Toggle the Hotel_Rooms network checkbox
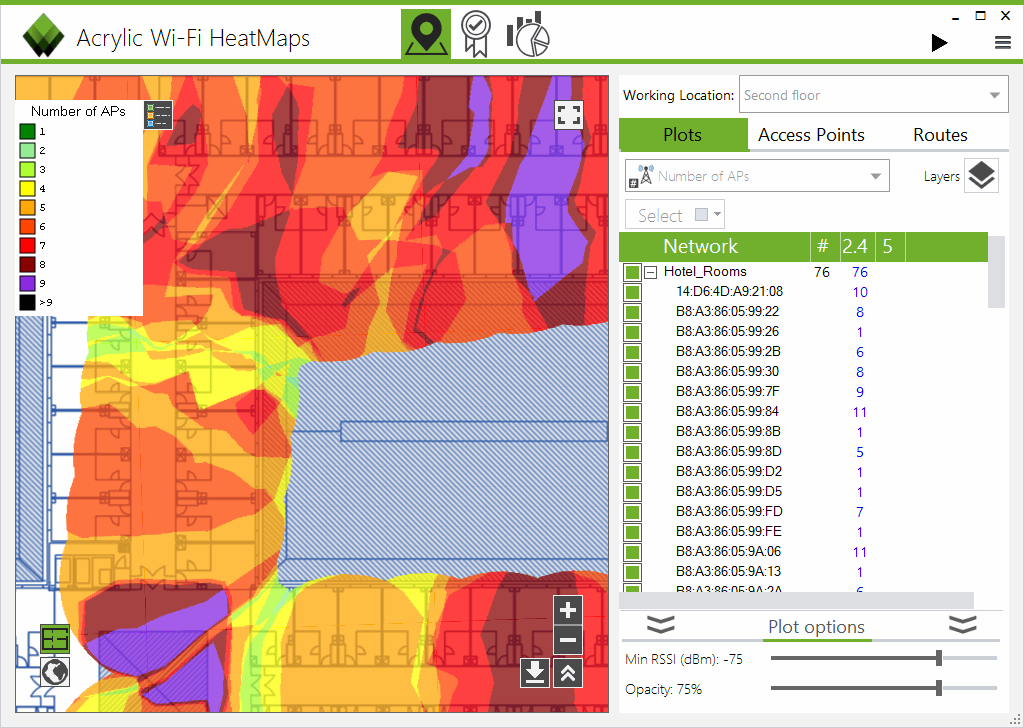 [x=632, y=272]
